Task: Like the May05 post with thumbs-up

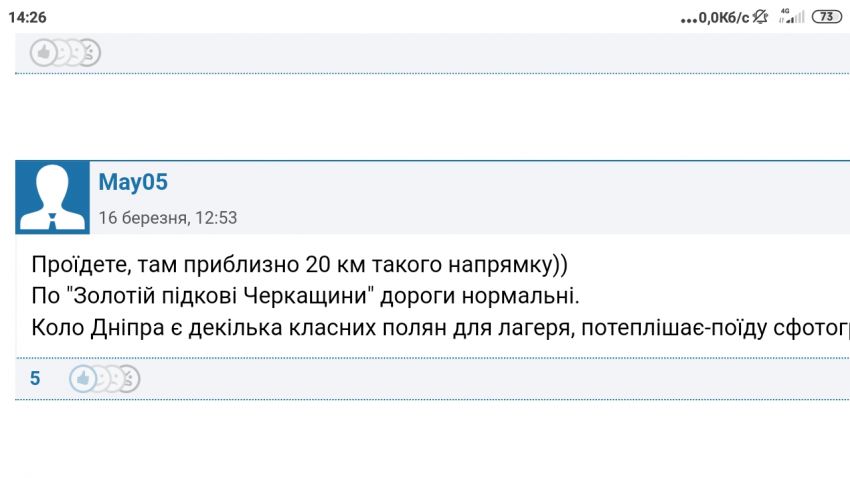Action: tap(82, 378)
